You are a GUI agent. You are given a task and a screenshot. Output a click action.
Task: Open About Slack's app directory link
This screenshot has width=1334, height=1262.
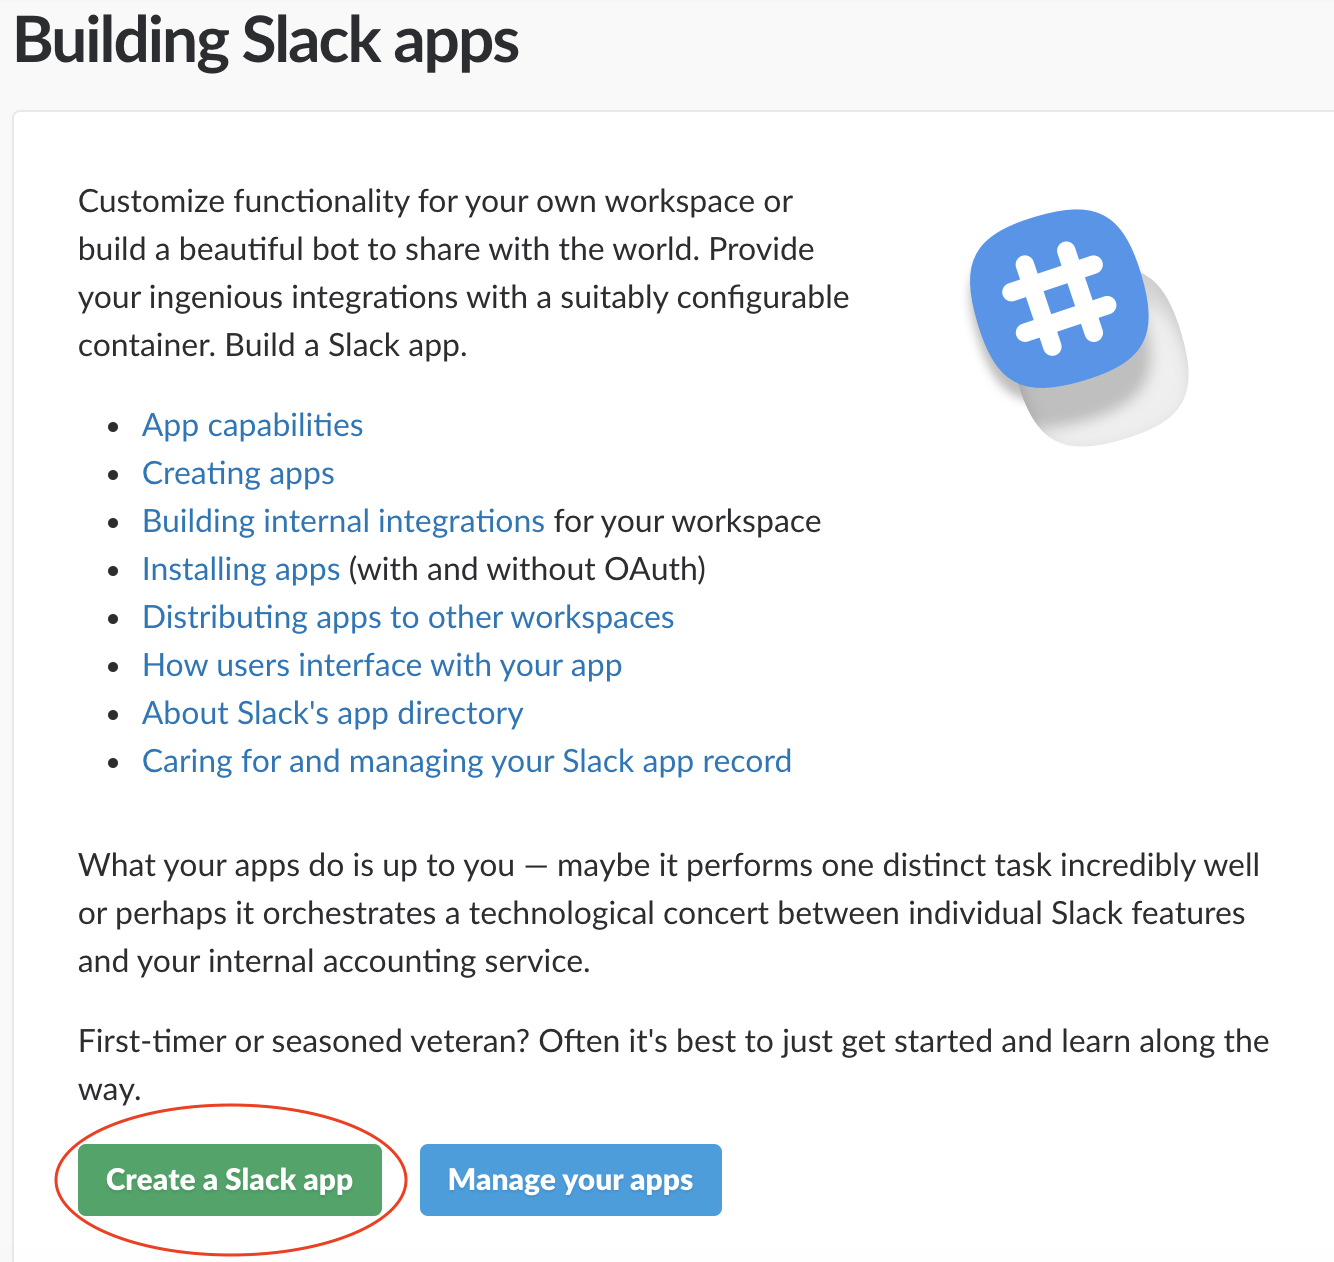point(332,713)
